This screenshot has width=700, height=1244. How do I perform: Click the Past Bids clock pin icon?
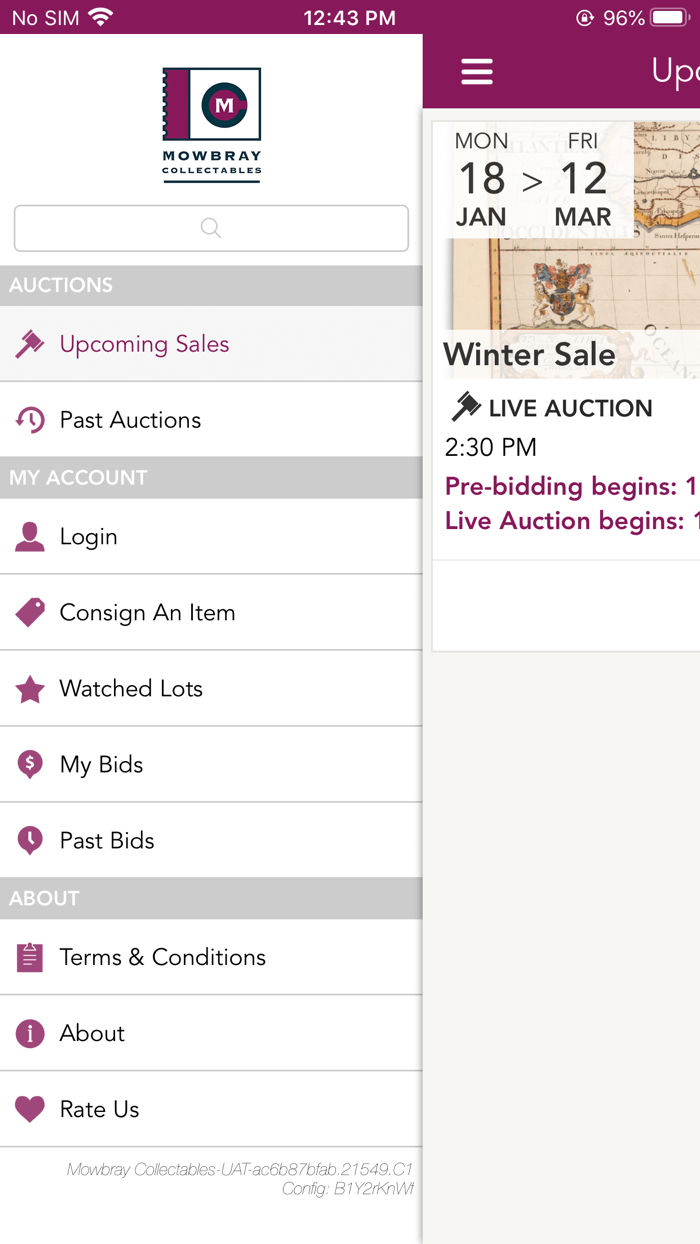[x=29, y=840]
